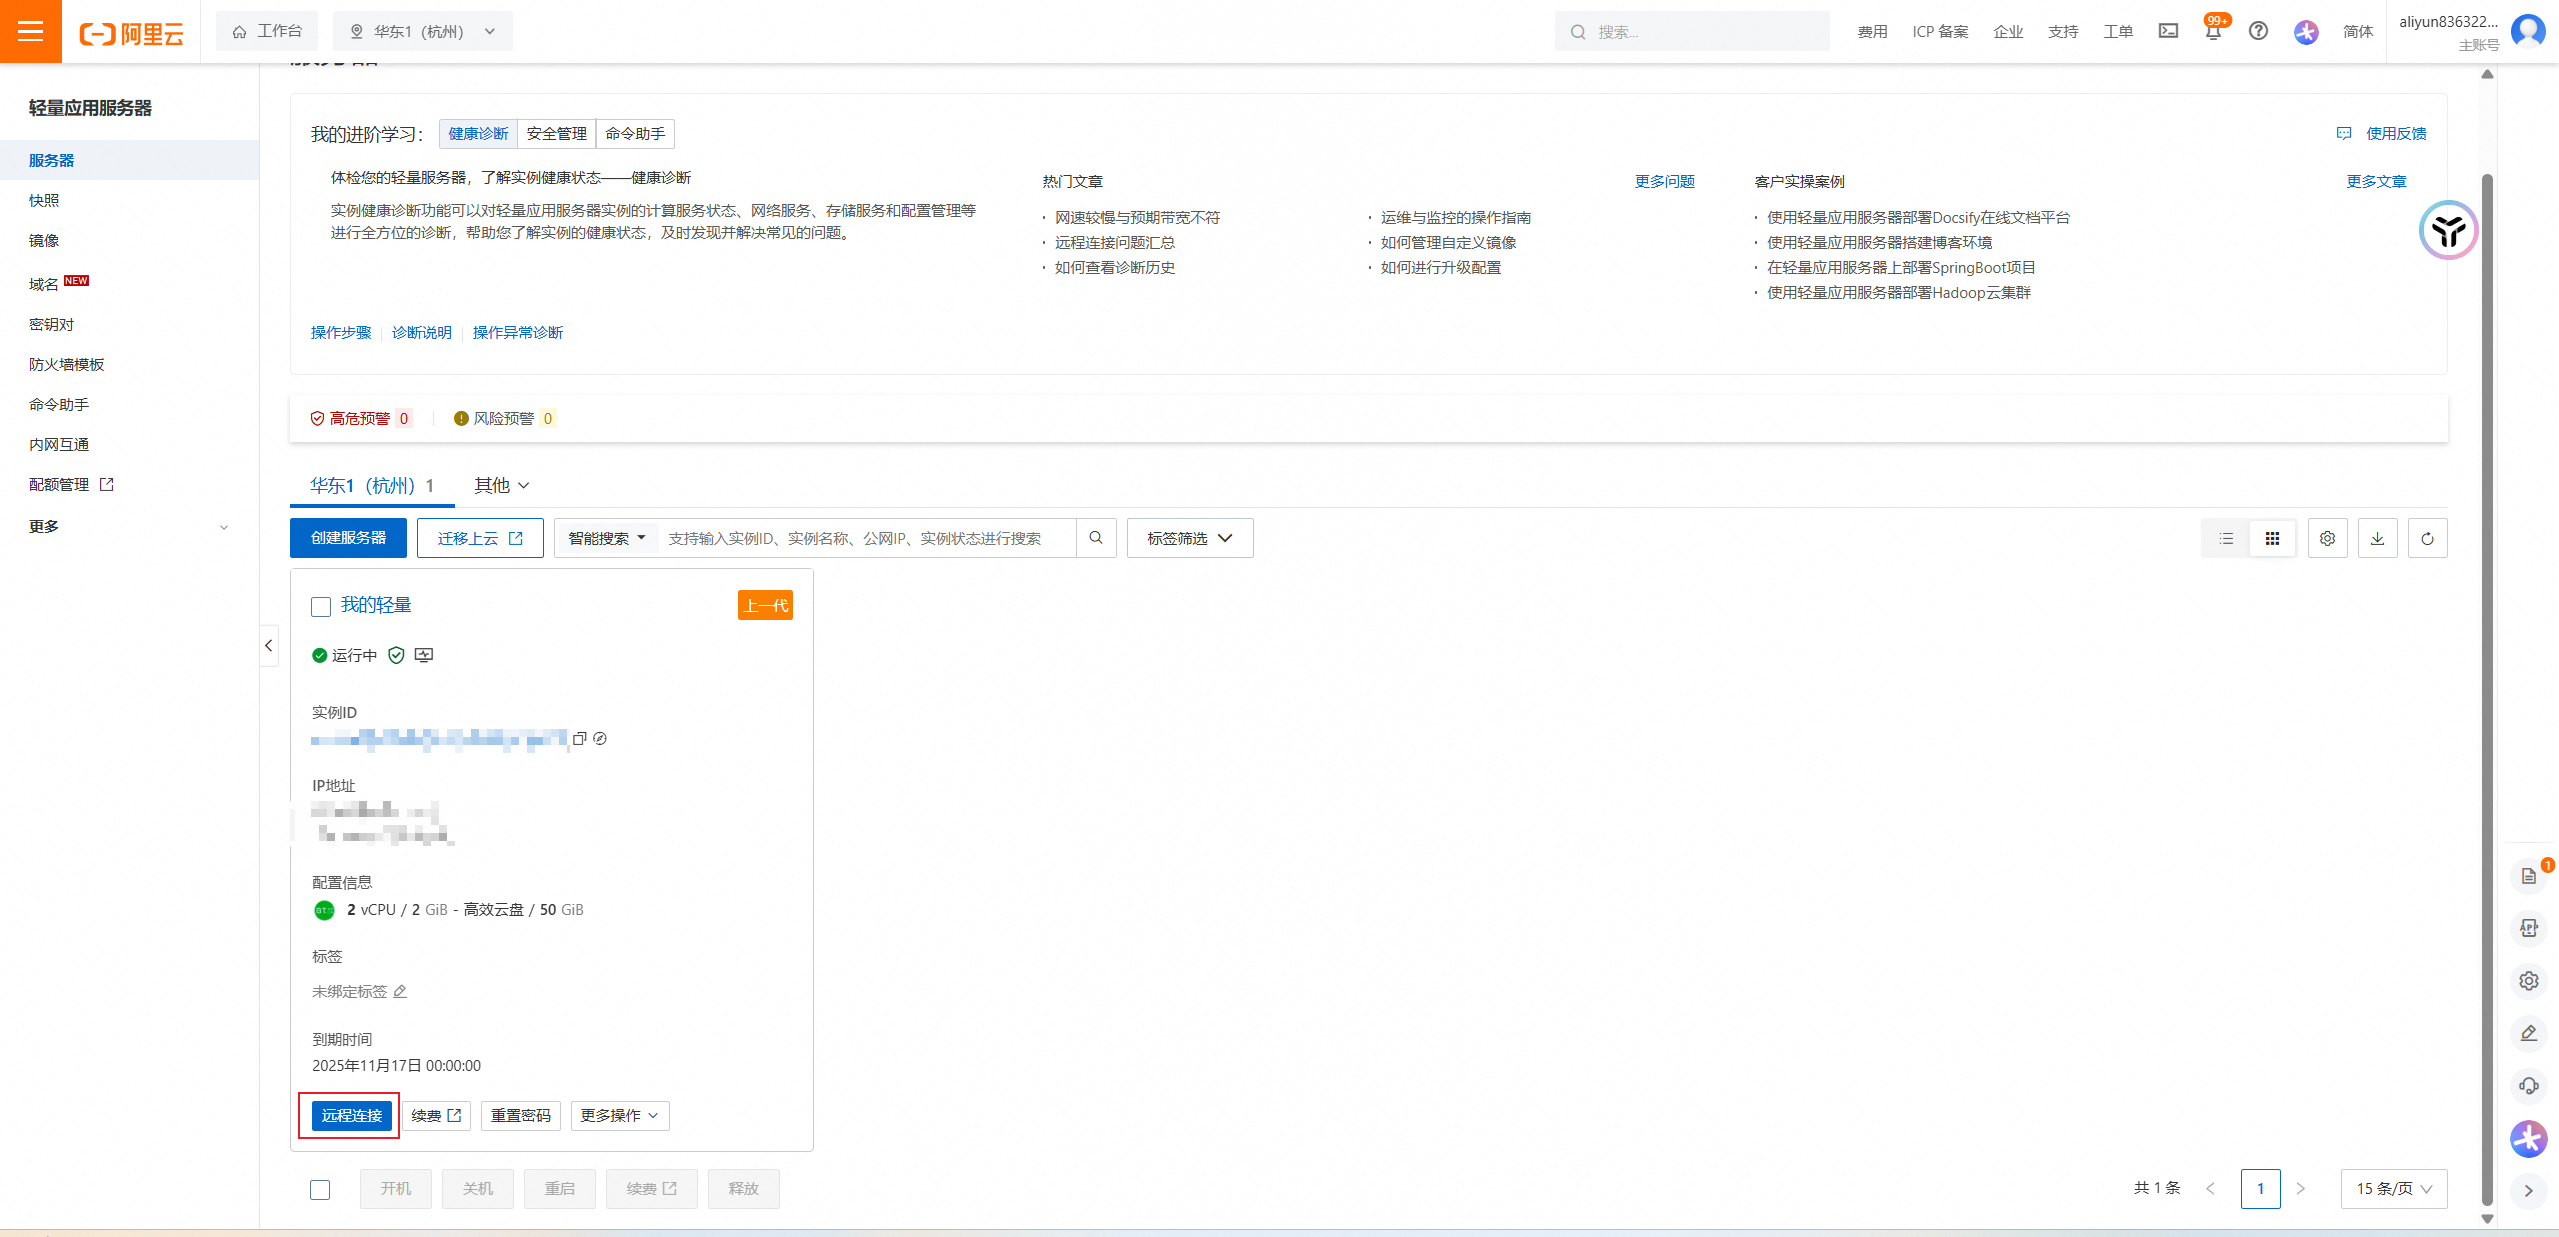Open the region 华东1（杭州）dropdown

pos(422,31)
